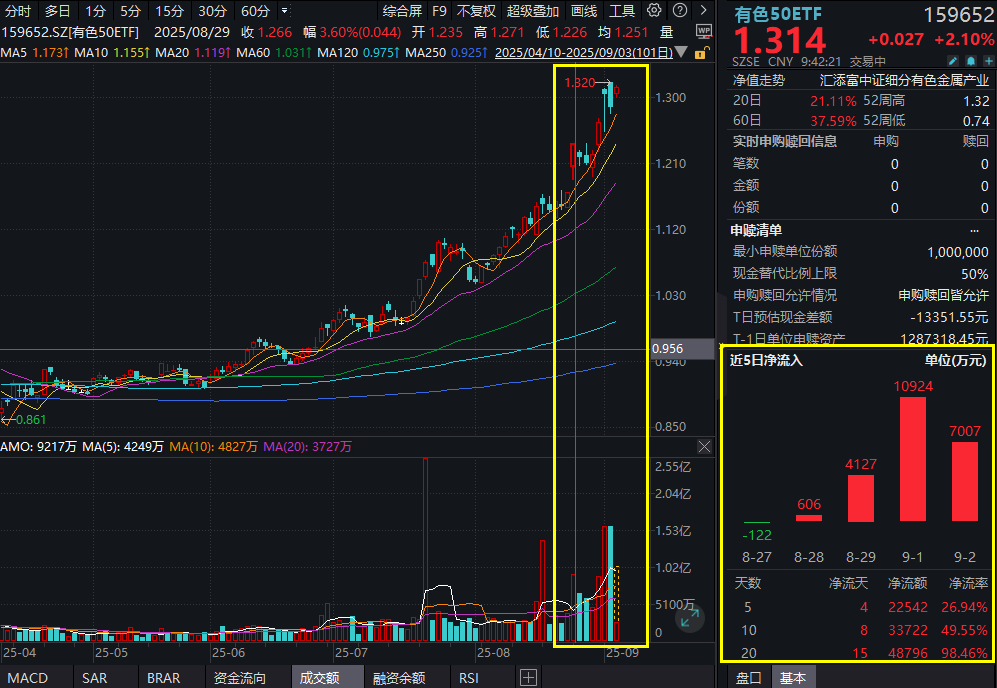The height and width of the screenshot is (688, 997).
Task: Click the help question mark icon
Action: [x=680, y=9]
